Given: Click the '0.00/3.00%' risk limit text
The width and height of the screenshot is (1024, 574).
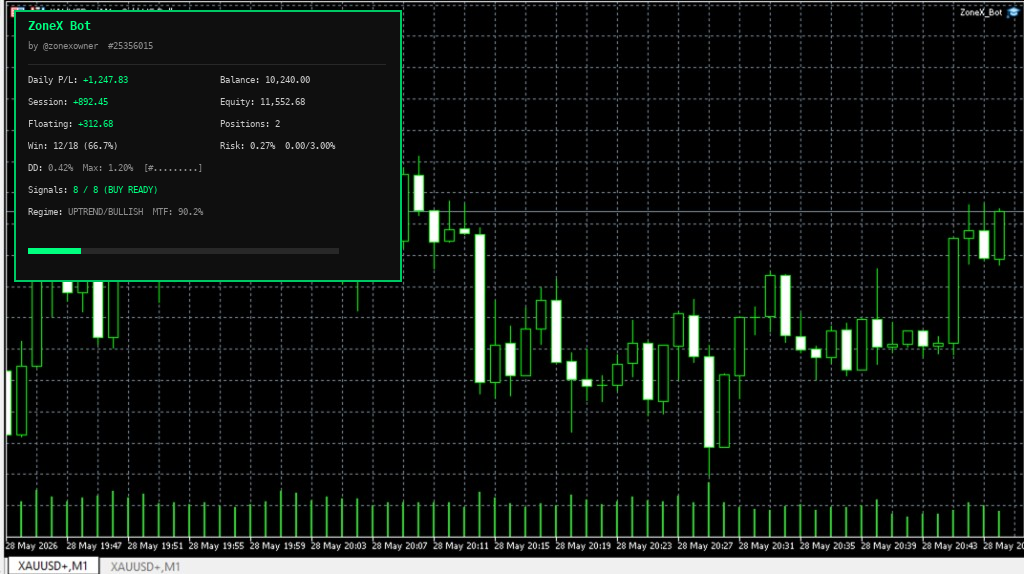Looking at the screenshot, I should pyautogui.click(x=310, y=146).
